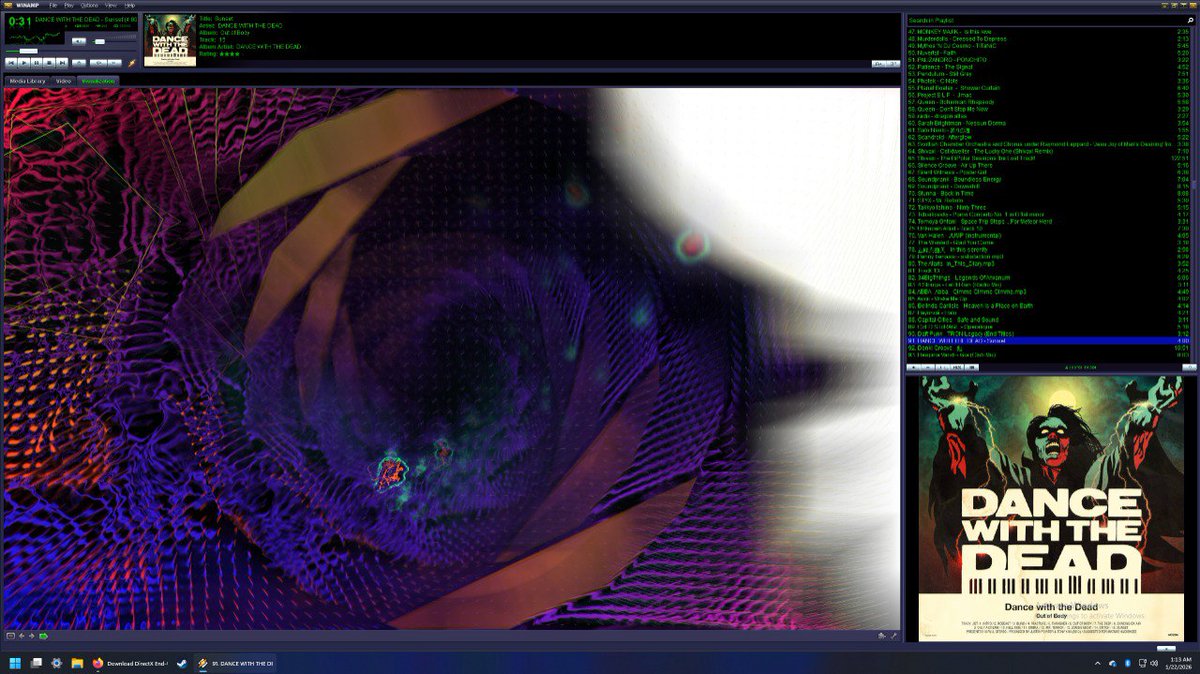Select the Donki Groove playlist row
This screenshot has height=674, width=1200.
[x=1047, y=348]
